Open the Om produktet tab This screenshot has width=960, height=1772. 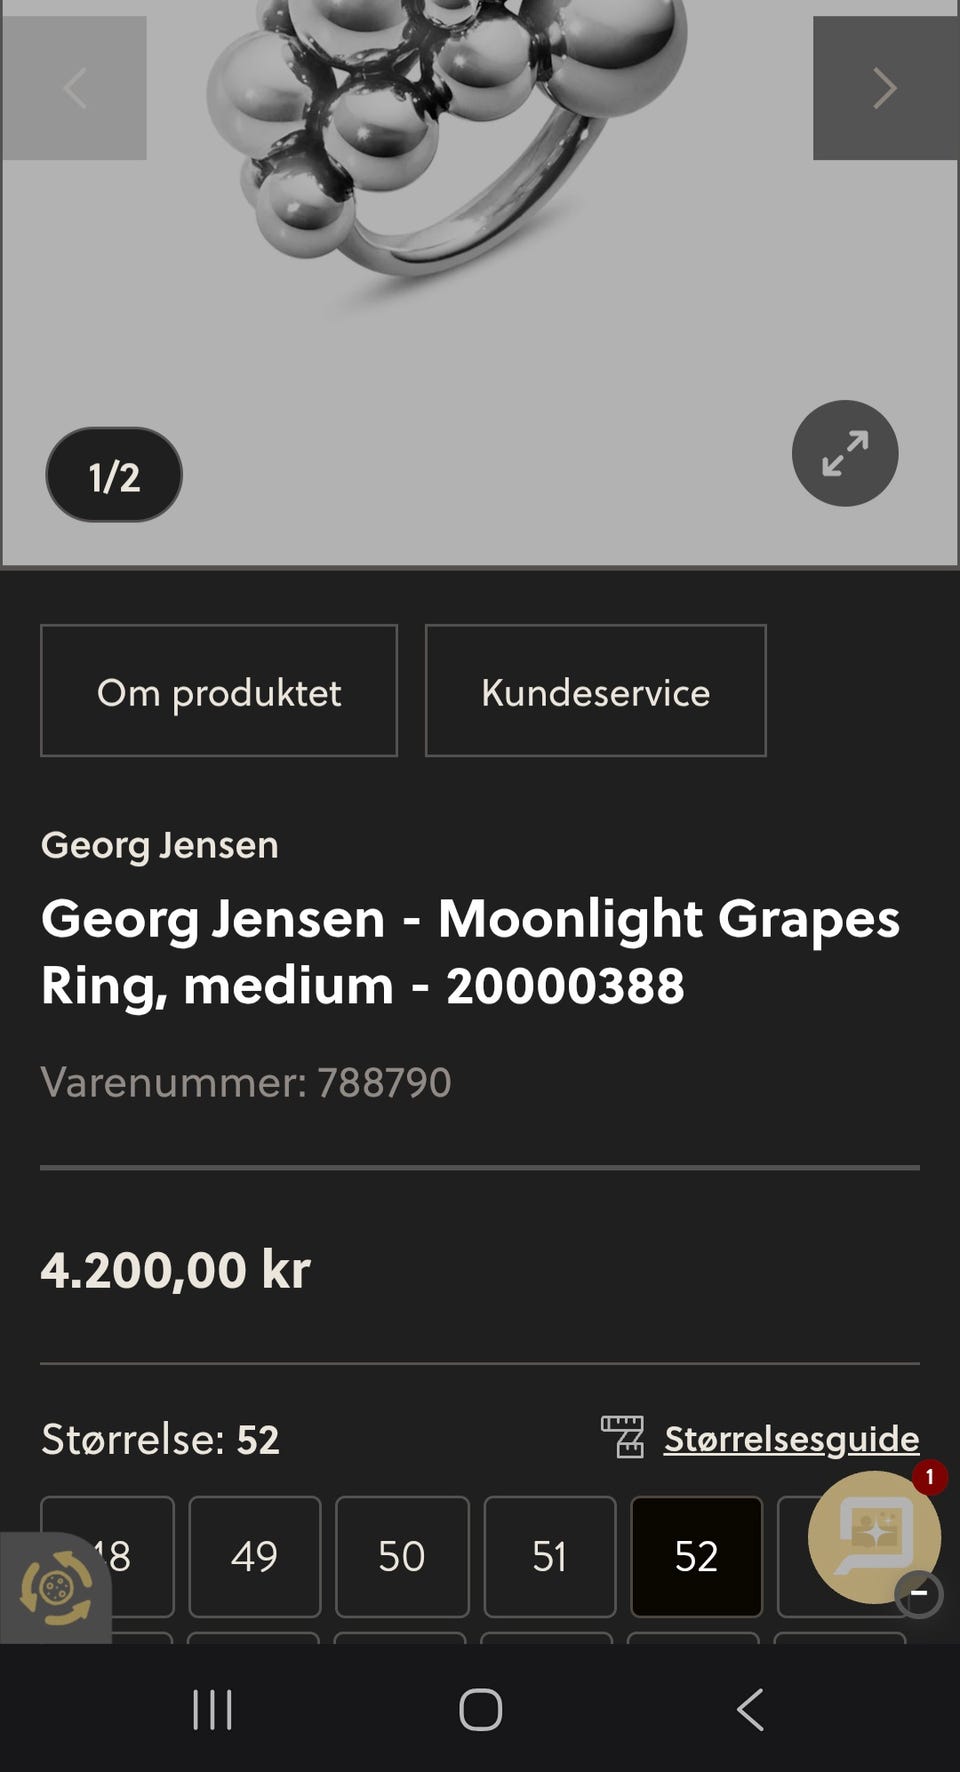219,691
